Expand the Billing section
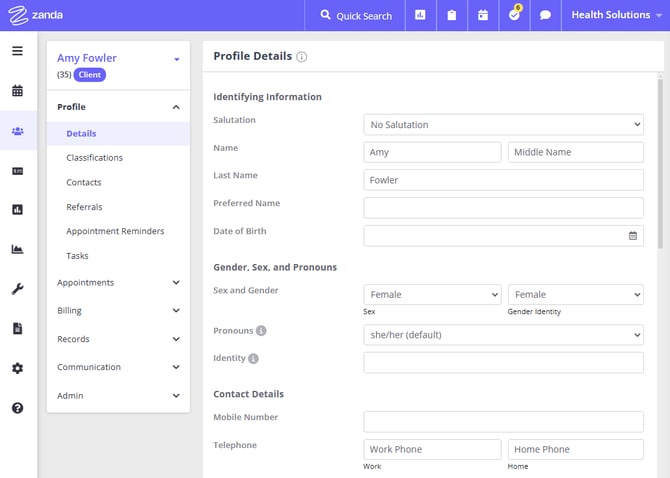Image resolution: width=670 pixels, height=478 pixels. tap(118, 311)
